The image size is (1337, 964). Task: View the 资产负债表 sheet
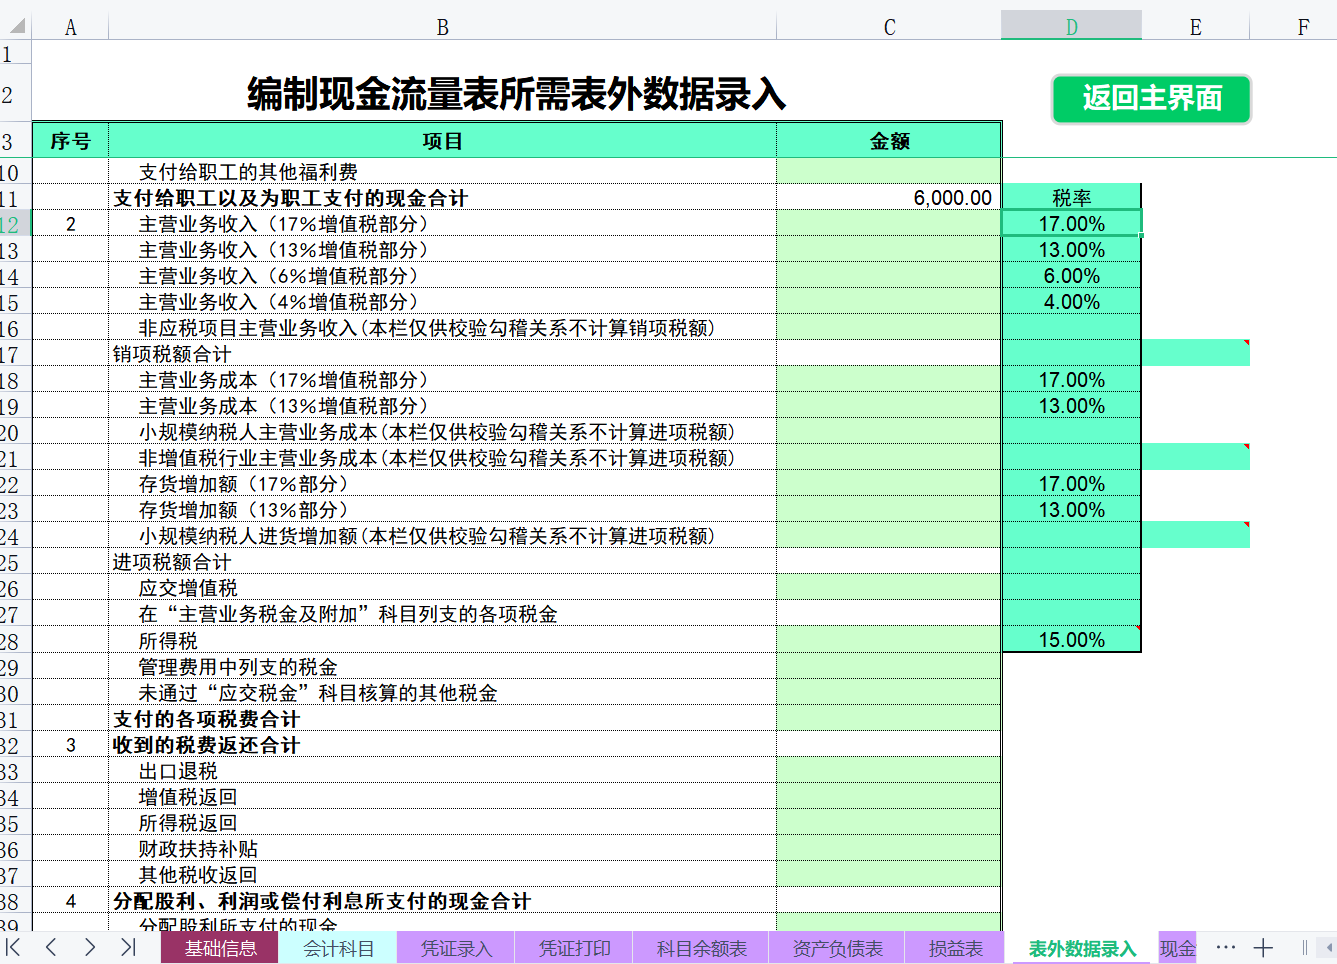[836, 947]
